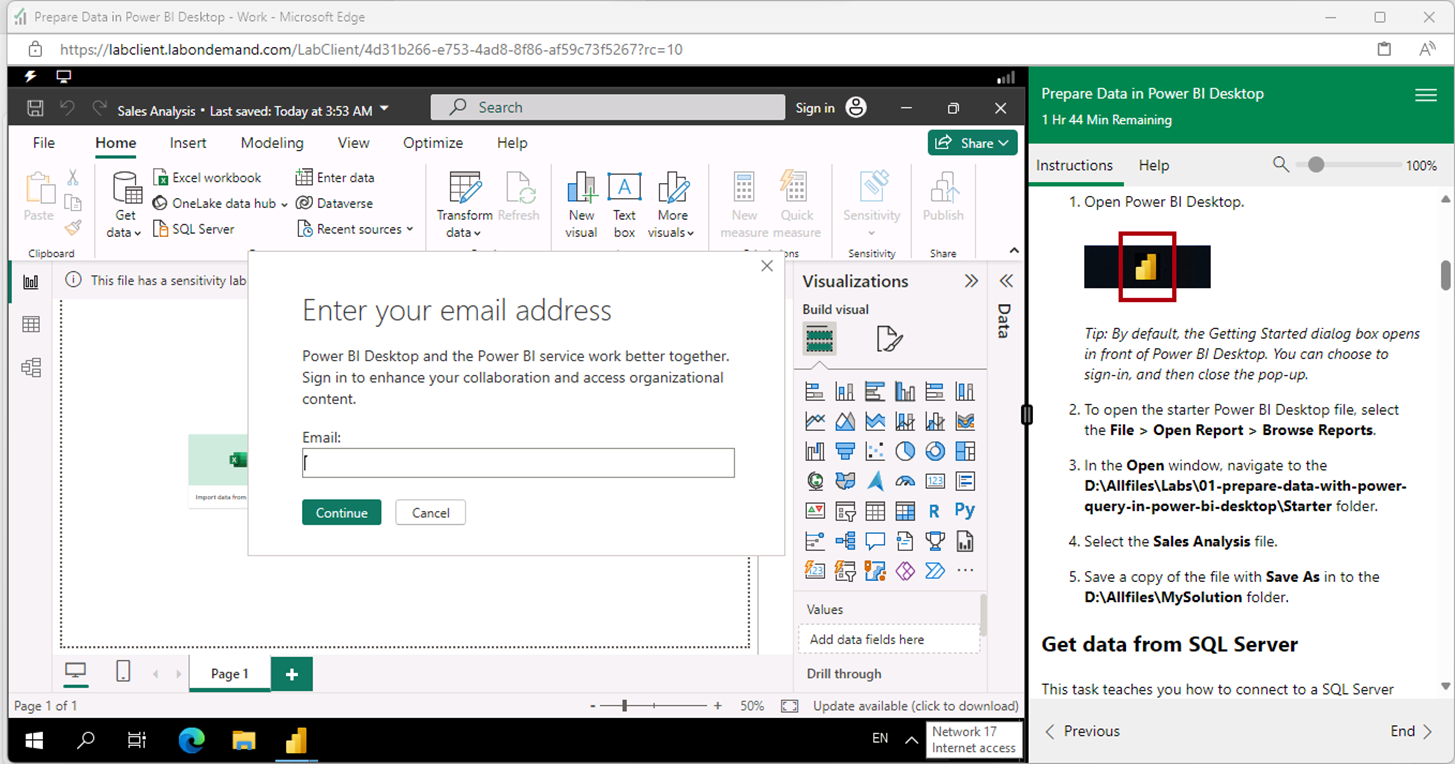Choose the Key influencers visual
Viewport: 1455px width, 764px height.
(x=815, y=542)
